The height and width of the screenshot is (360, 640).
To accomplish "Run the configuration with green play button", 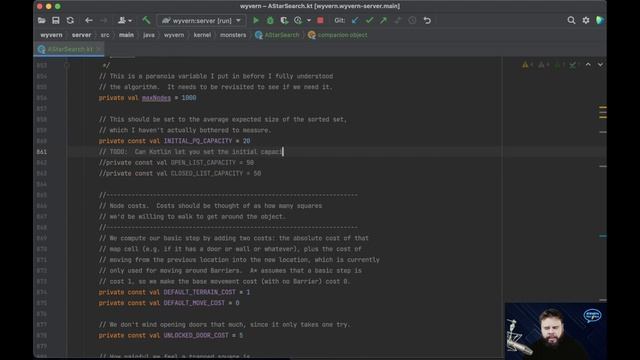I will tap(256, 20).
